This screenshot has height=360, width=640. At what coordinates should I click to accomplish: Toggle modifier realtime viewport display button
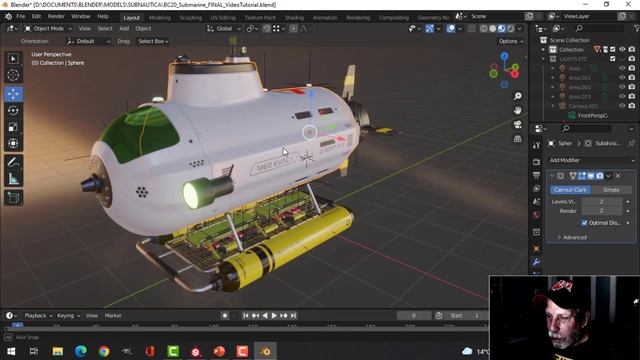tap(591, 176)
